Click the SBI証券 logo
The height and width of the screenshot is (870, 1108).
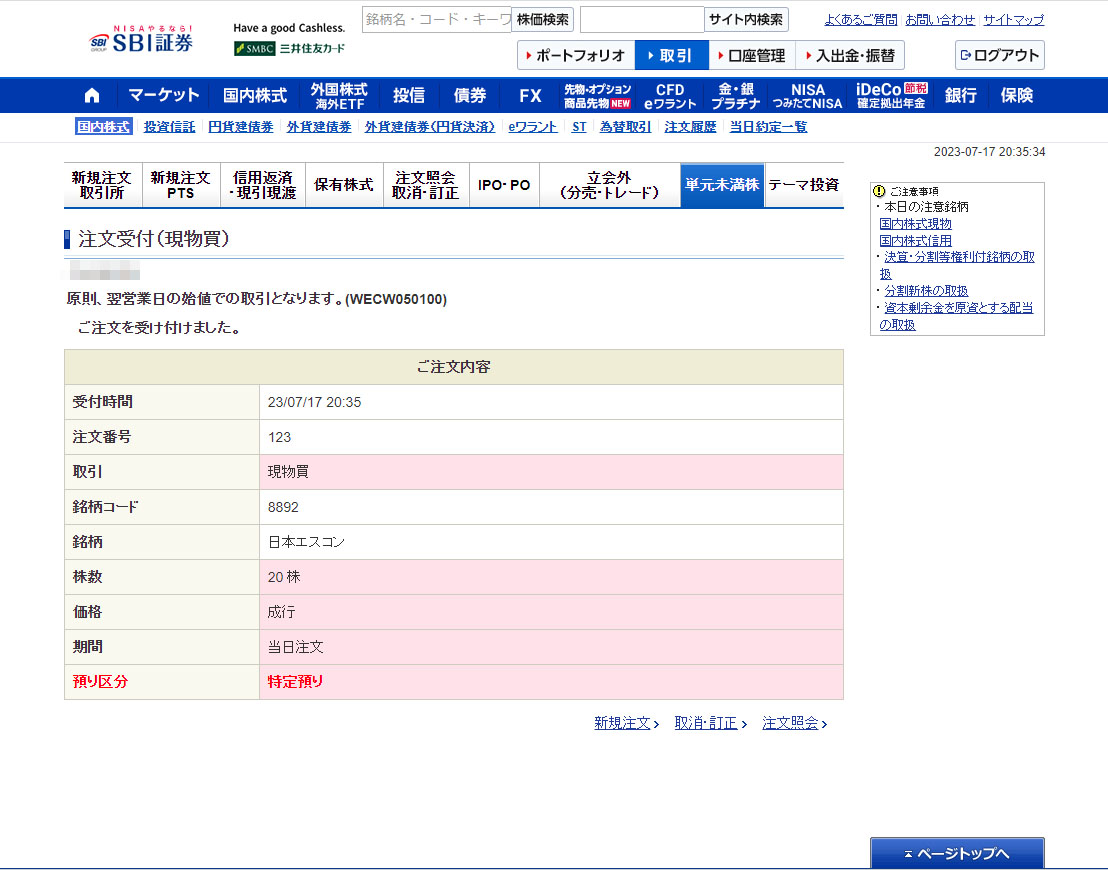141,40
